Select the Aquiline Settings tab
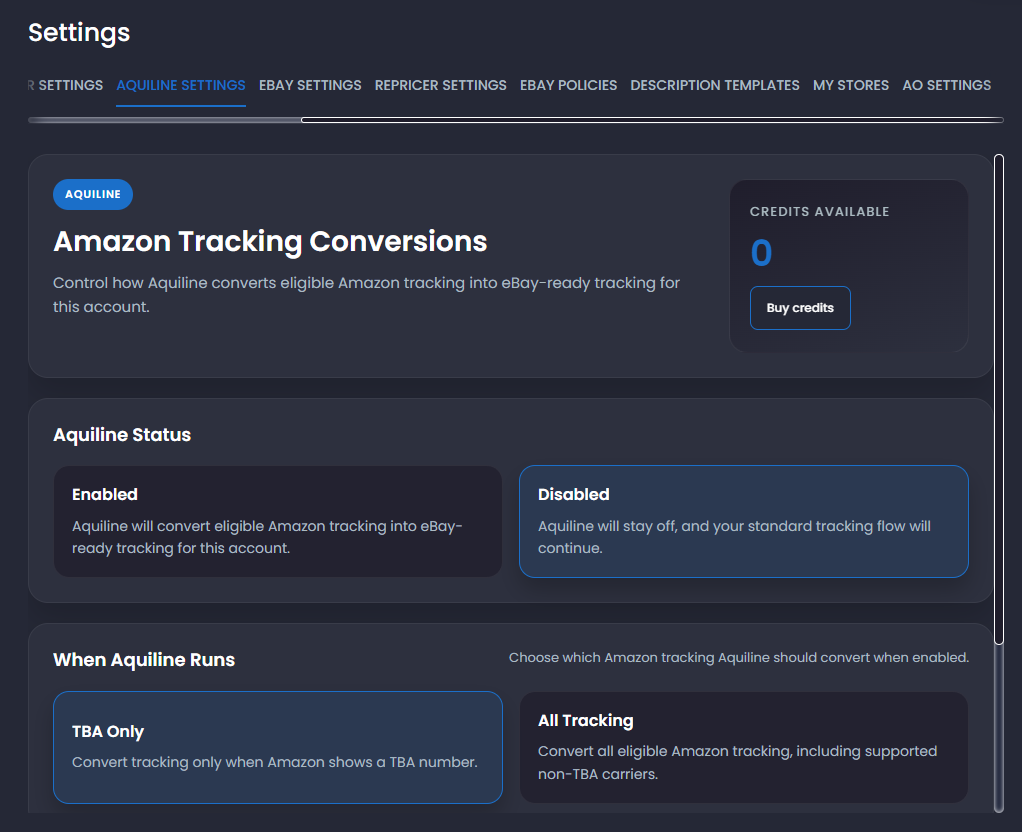1022x832 pixels. pyautogui.click(x=181, y=85)
